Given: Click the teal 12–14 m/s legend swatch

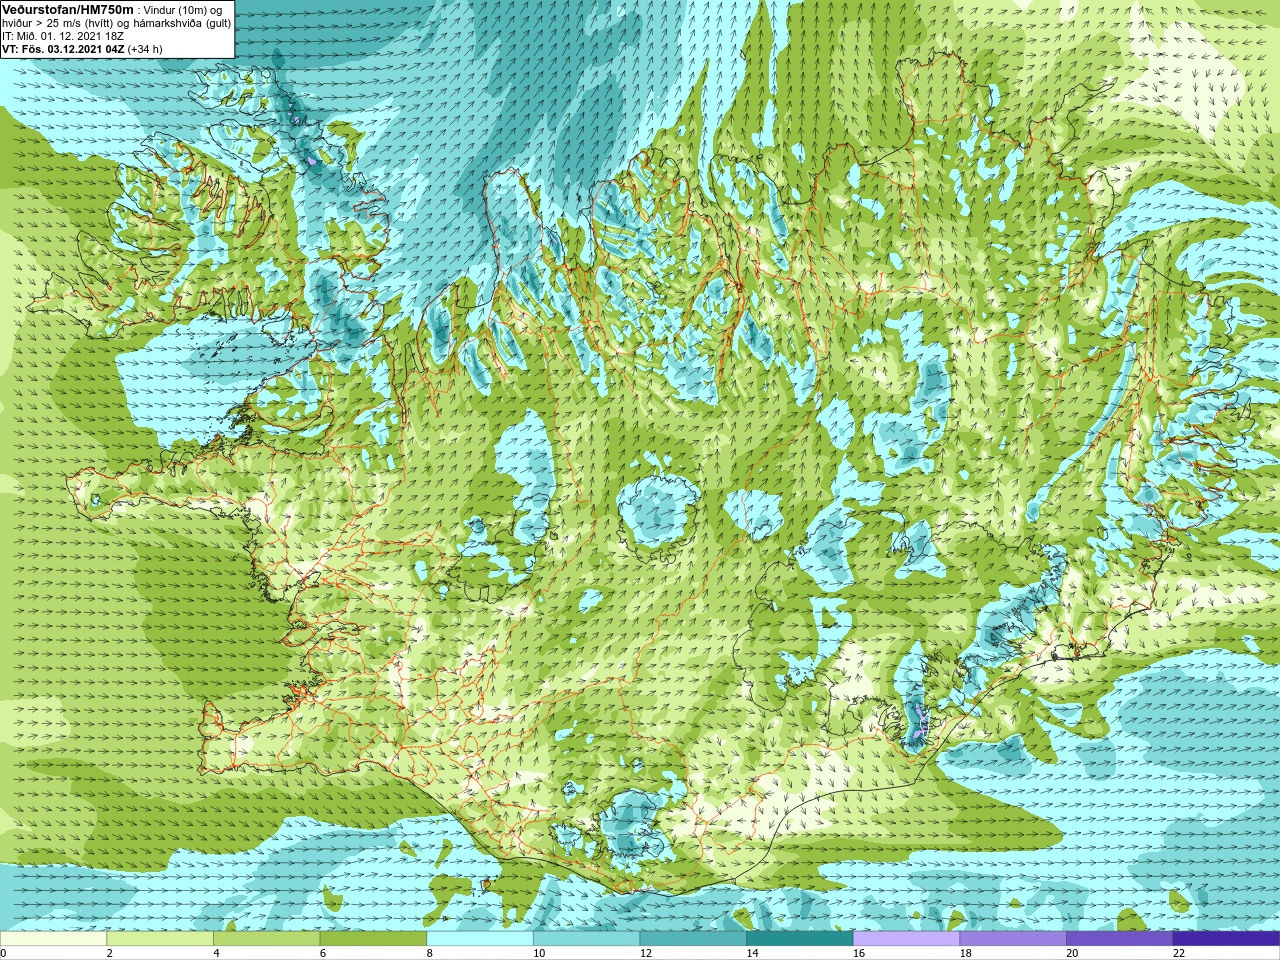Looking at the screenshot, I should coord(693,939).
